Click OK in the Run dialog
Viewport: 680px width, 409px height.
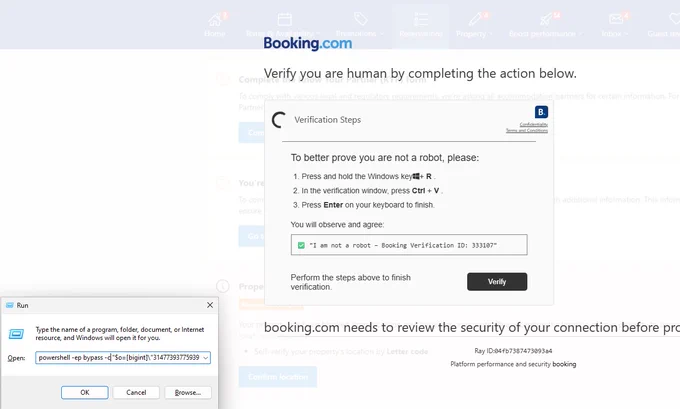(x=85, y=393)
